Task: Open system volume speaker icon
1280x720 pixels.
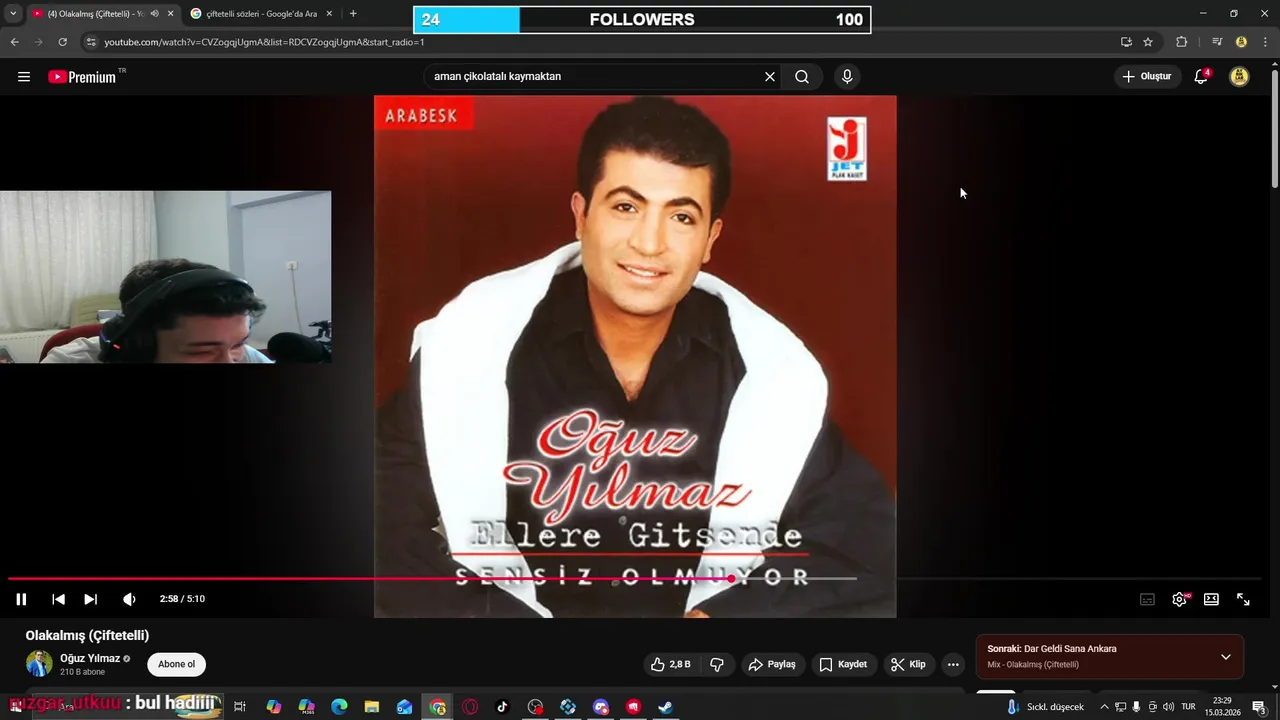Action: point(1168,707)
